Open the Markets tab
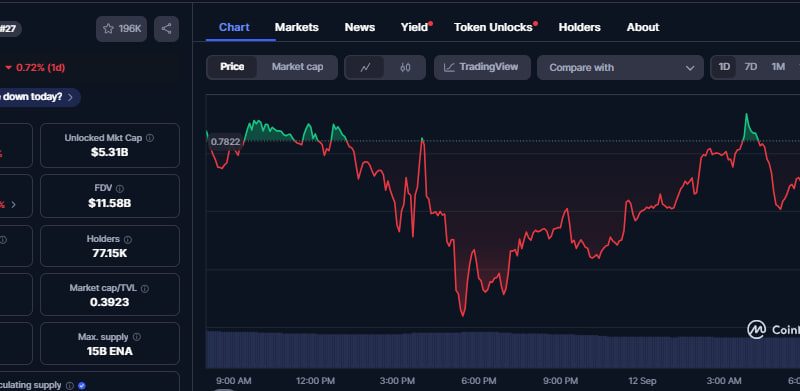Viewport: 800px width, 391px height. [x=296, y=28]
